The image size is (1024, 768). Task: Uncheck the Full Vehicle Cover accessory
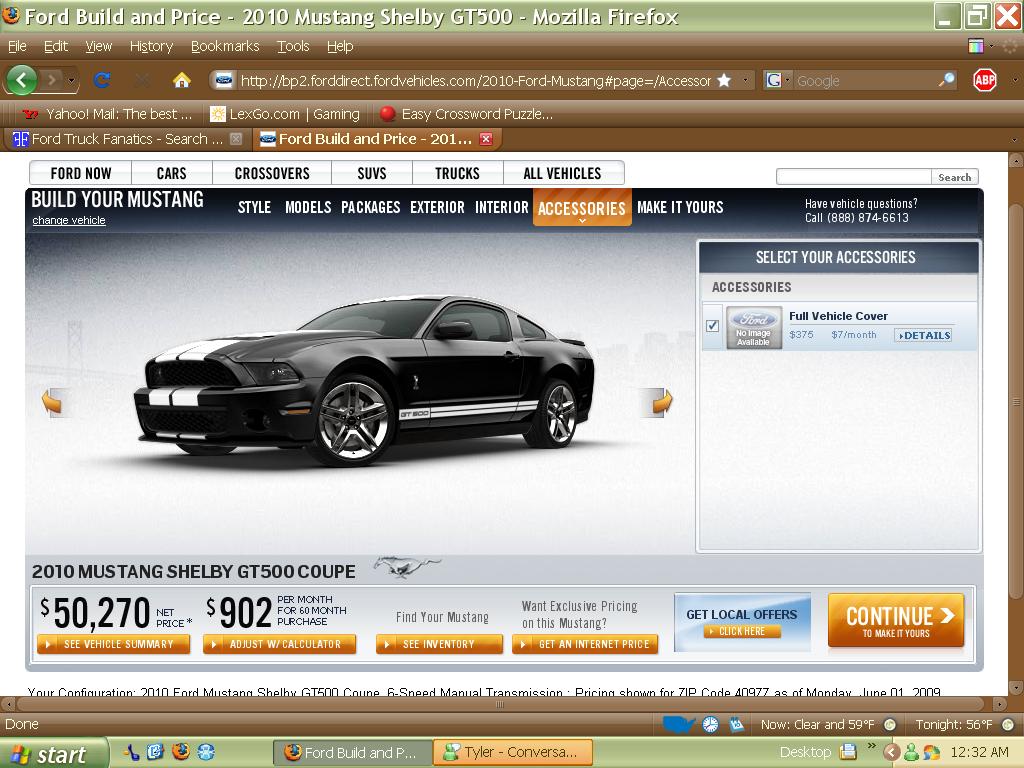tap(712, 325)
